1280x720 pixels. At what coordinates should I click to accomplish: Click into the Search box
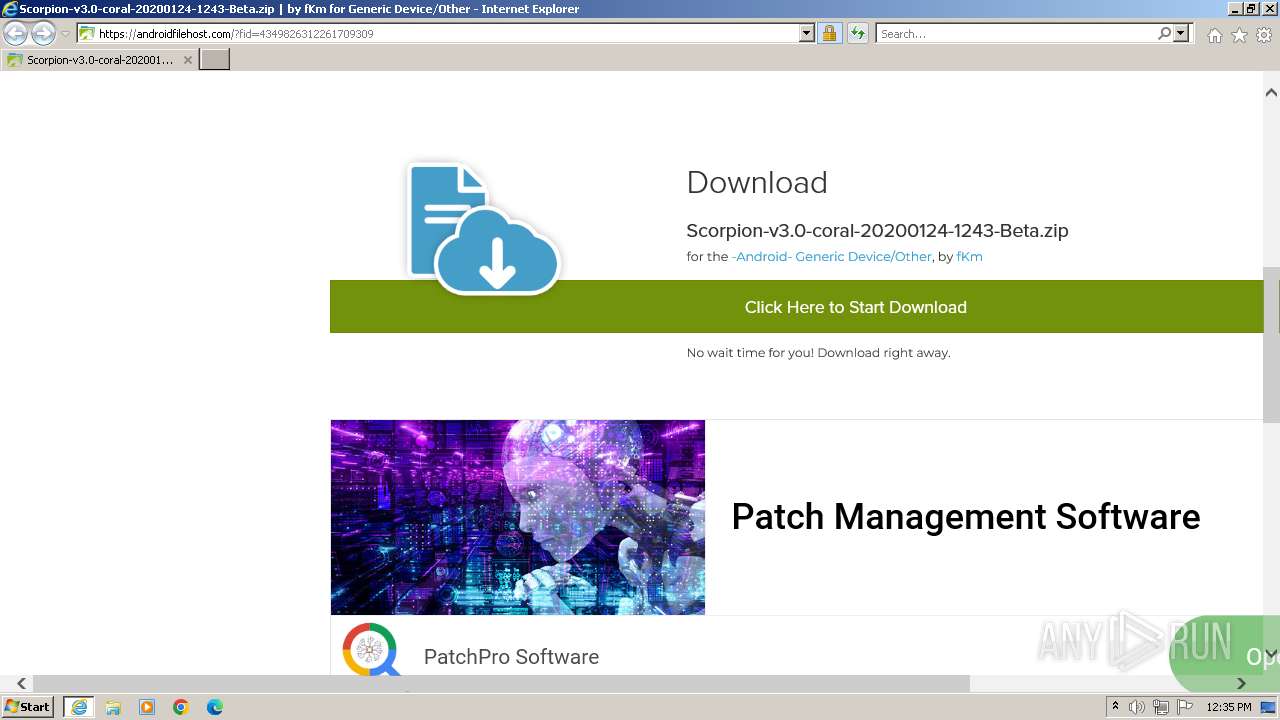click(1015, 34)
